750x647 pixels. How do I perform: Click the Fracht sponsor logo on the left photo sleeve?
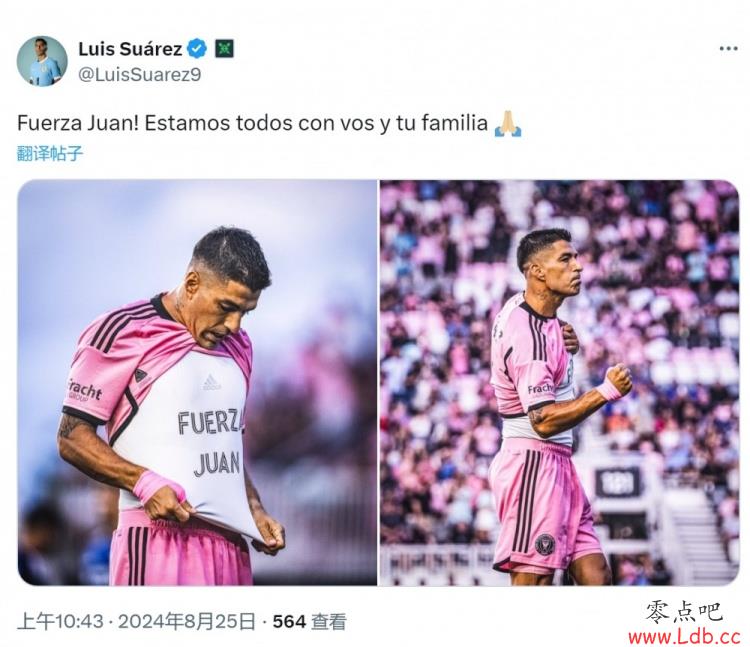(84, 390)
